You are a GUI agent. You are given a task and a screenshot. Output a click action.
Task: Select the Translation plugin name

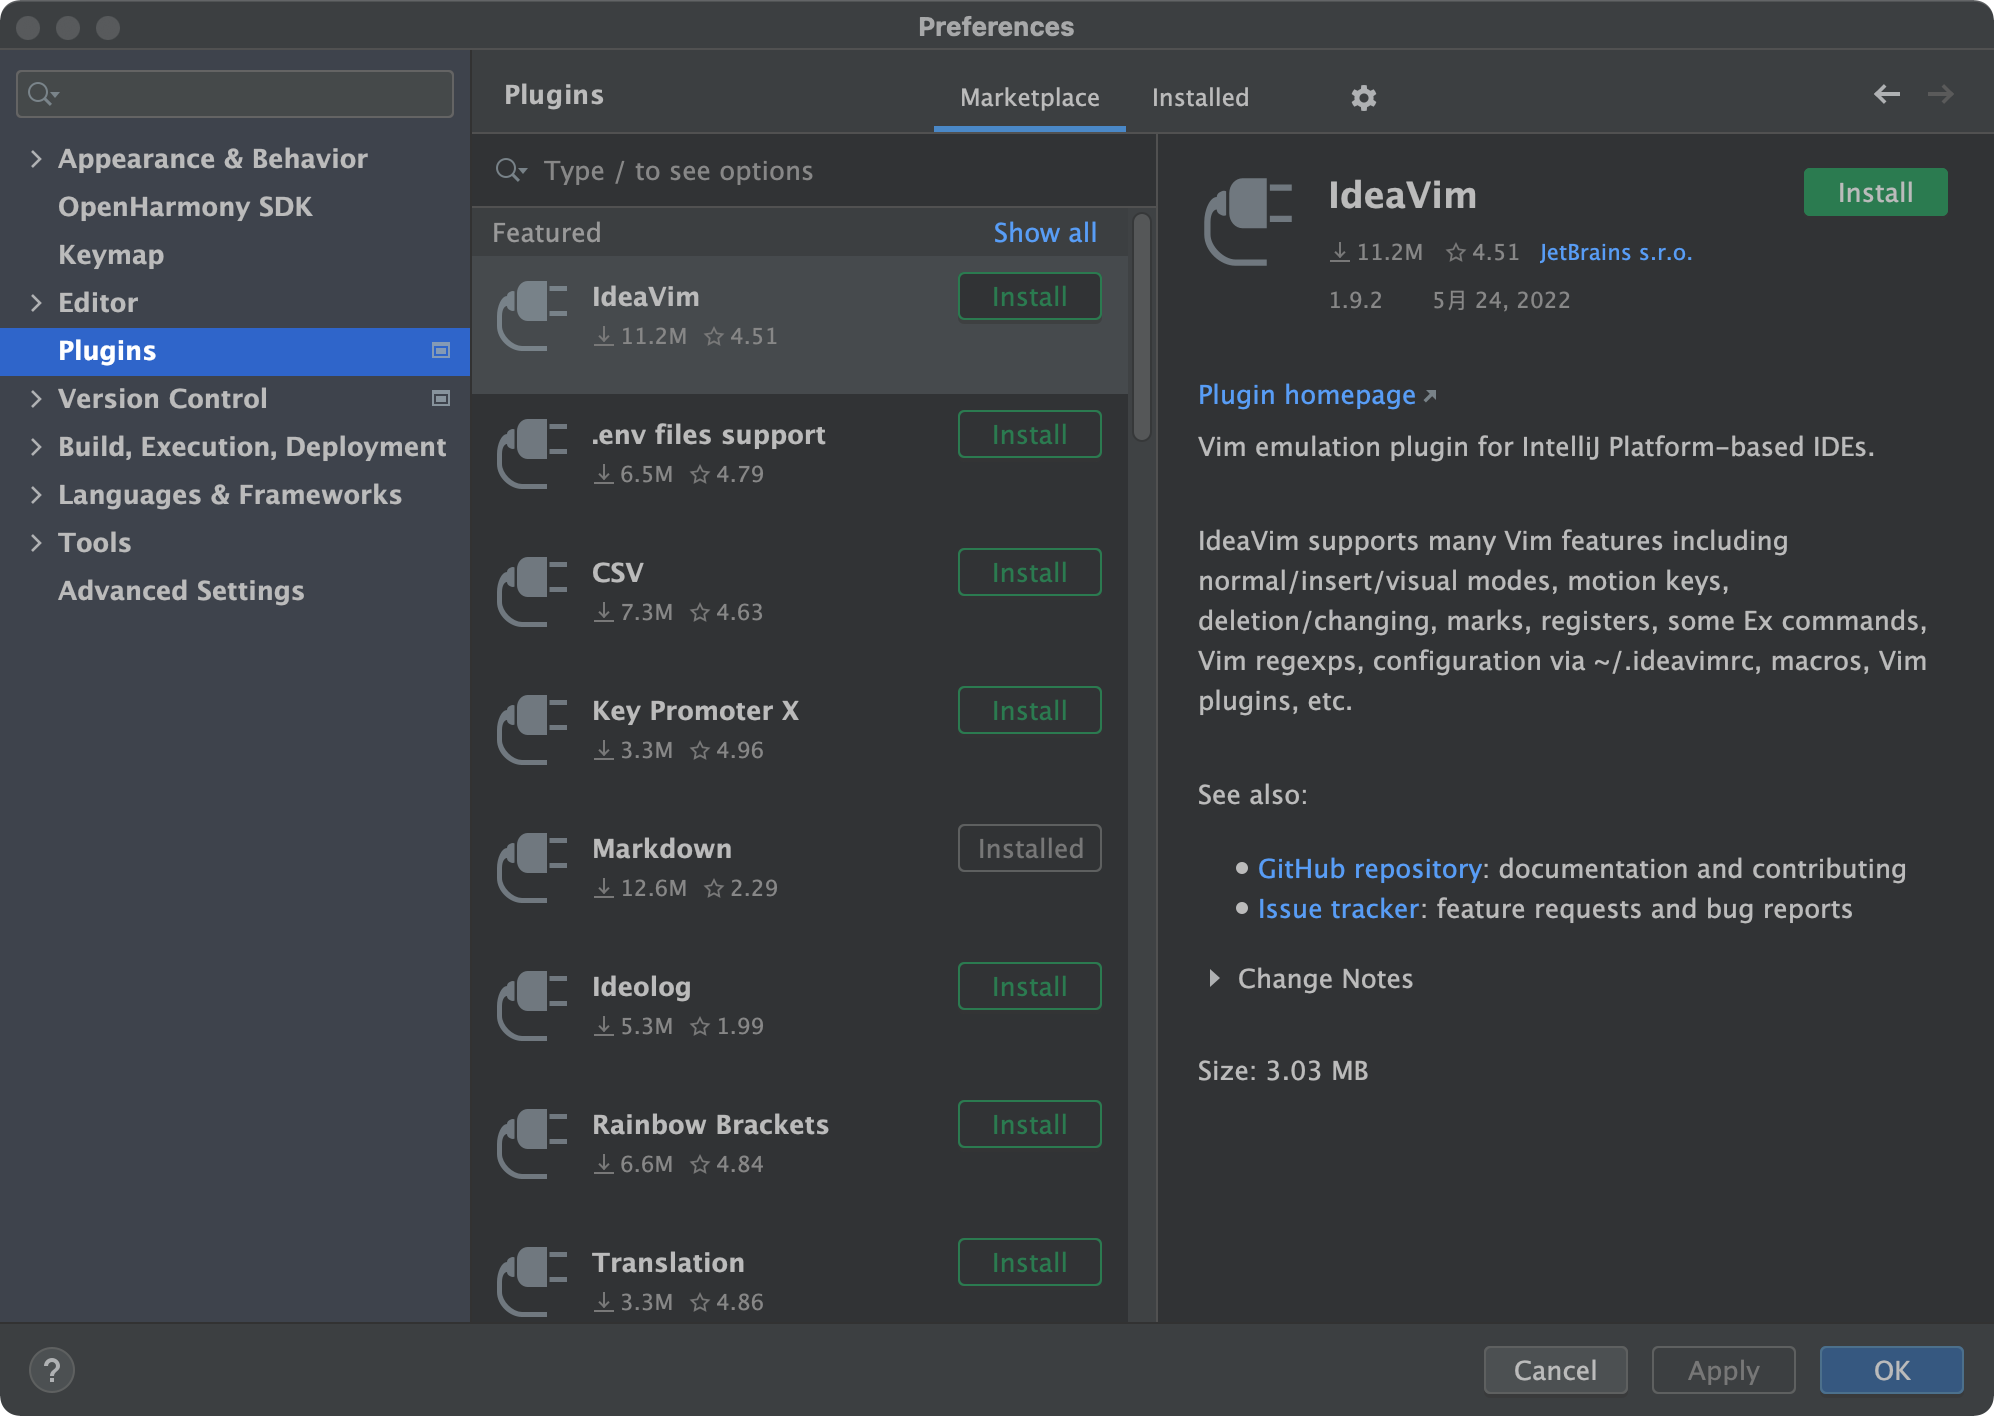click(x=668, y=1262)
